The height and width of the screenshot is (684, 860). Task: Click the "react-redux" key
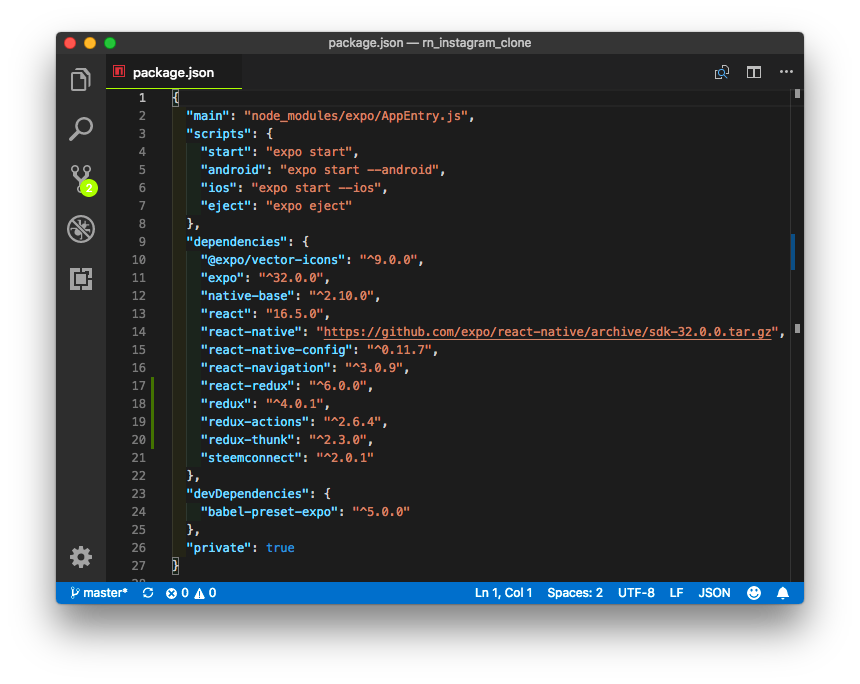[x=247, y=386]
